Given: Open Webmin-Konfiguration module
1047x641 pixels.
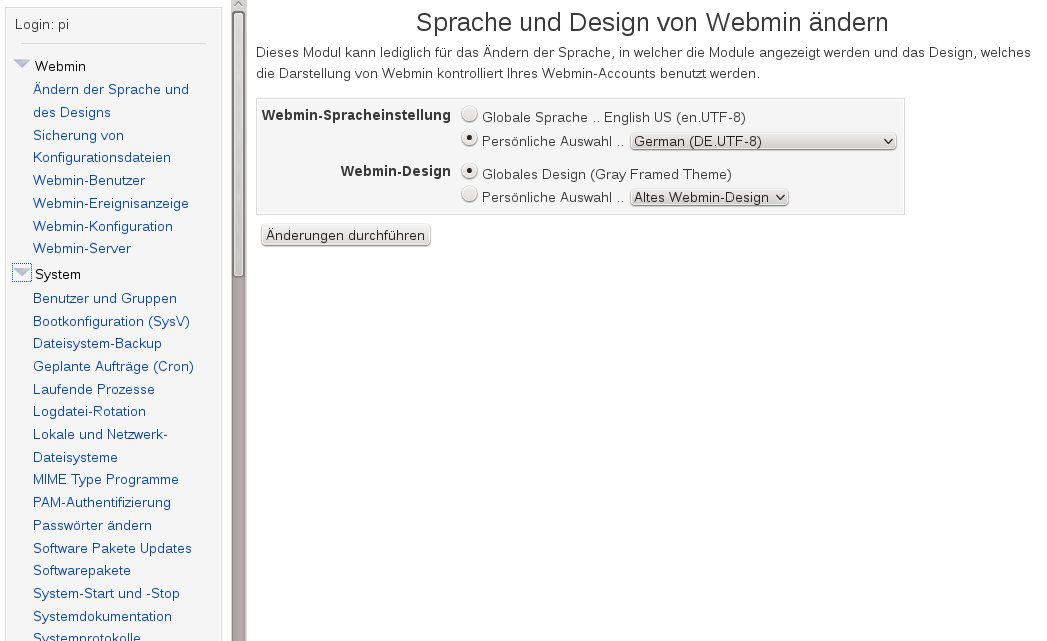Looking at the screenshot, I should (103, 226).
